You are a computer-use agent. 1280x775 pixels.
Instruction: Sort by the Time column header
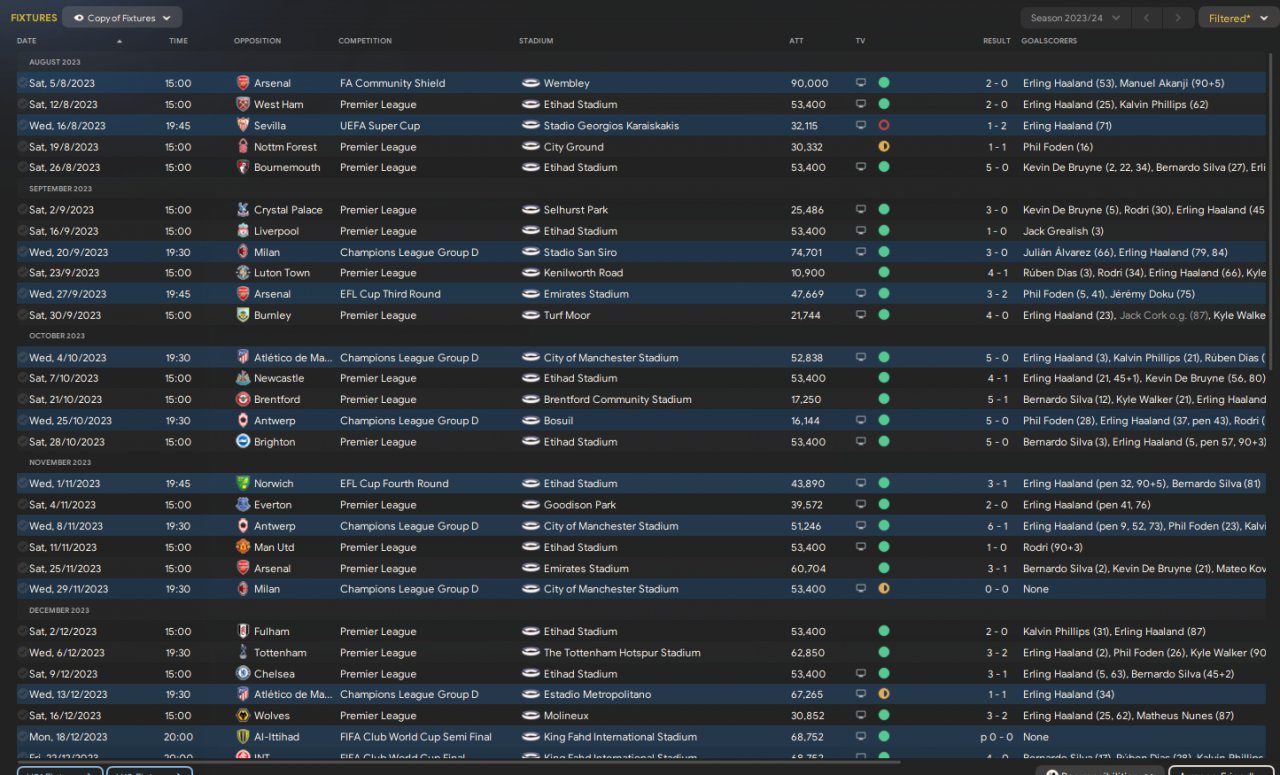pyautogui.click(x=178, y=41)
